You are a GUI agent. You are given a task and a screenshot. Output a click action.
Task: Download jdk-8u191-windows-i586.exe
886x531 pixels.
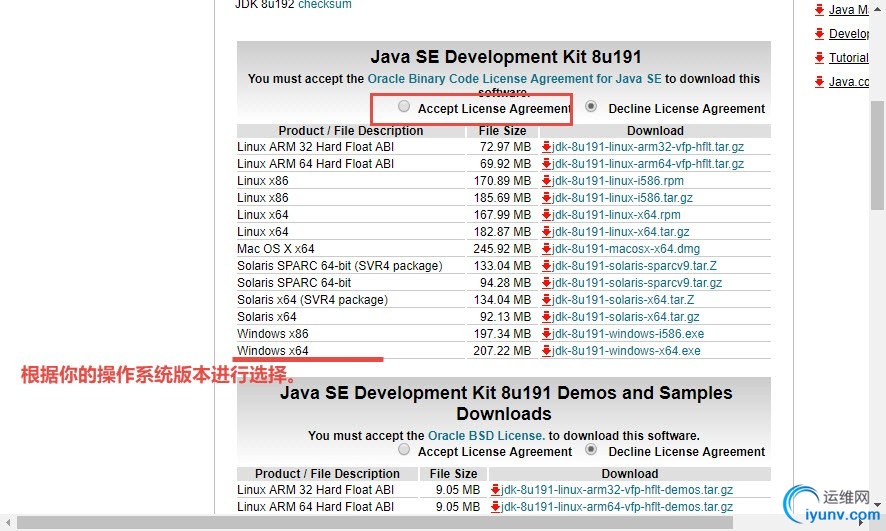628,333
